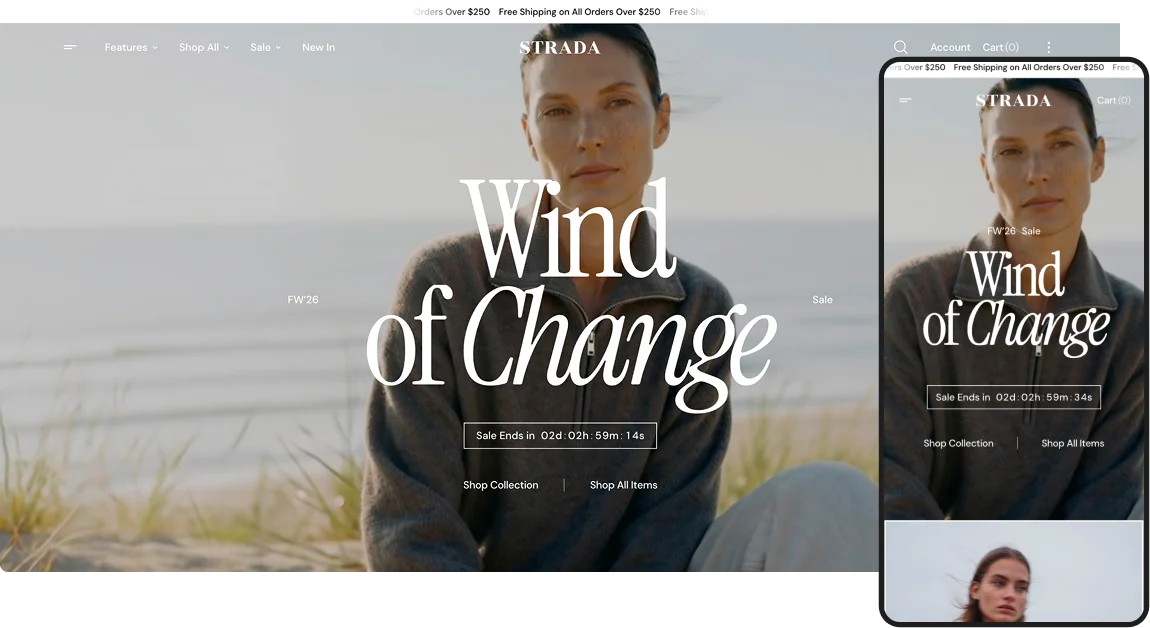The width and height of the screenshot is (1150, 628).
Task: Tap Shop All Items in mobile preview
Action: tap(1072, 443)
